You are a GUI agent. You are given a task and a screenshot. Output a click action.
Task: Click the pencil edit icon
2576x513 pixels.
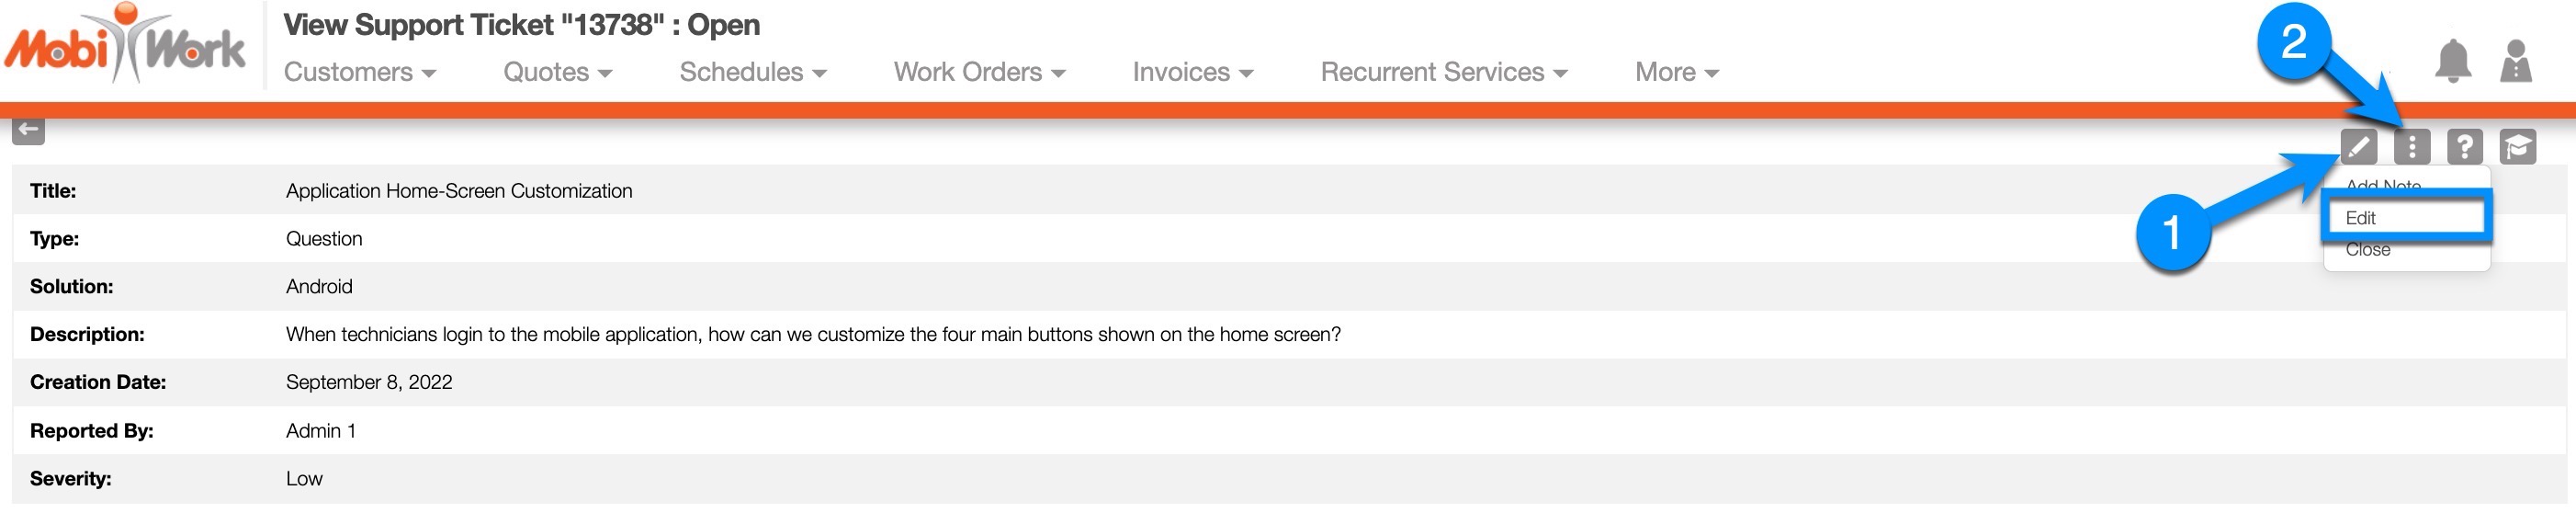[2359, 147]
